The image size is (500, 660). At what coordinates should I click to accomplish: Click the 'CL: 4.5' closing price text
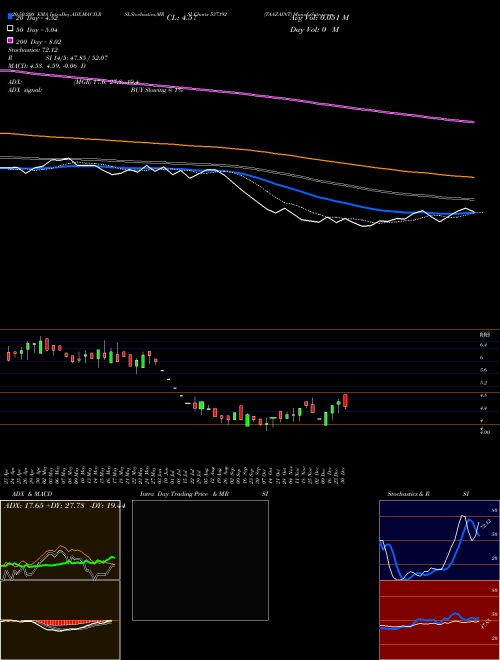point(181,18)
